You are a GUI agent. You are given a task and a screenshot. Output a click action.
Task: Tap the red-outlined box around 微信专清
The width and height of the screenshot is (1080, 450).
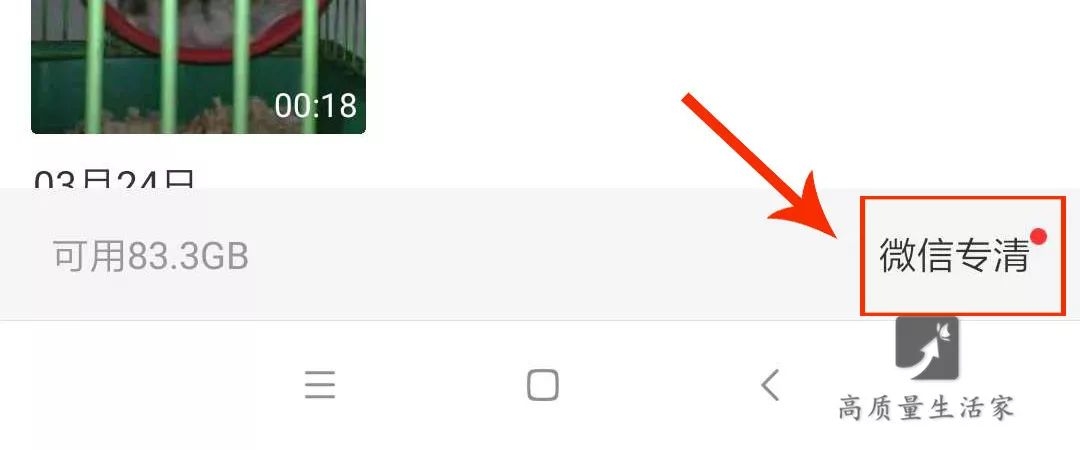[963, 256]
